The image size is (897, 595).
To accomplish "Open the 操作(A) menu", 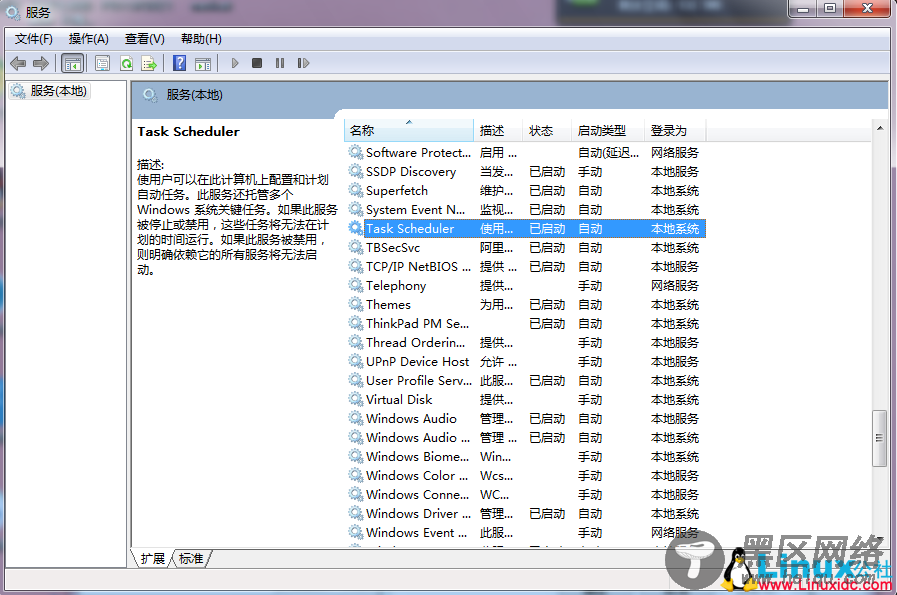I will [x=89, y=39].
